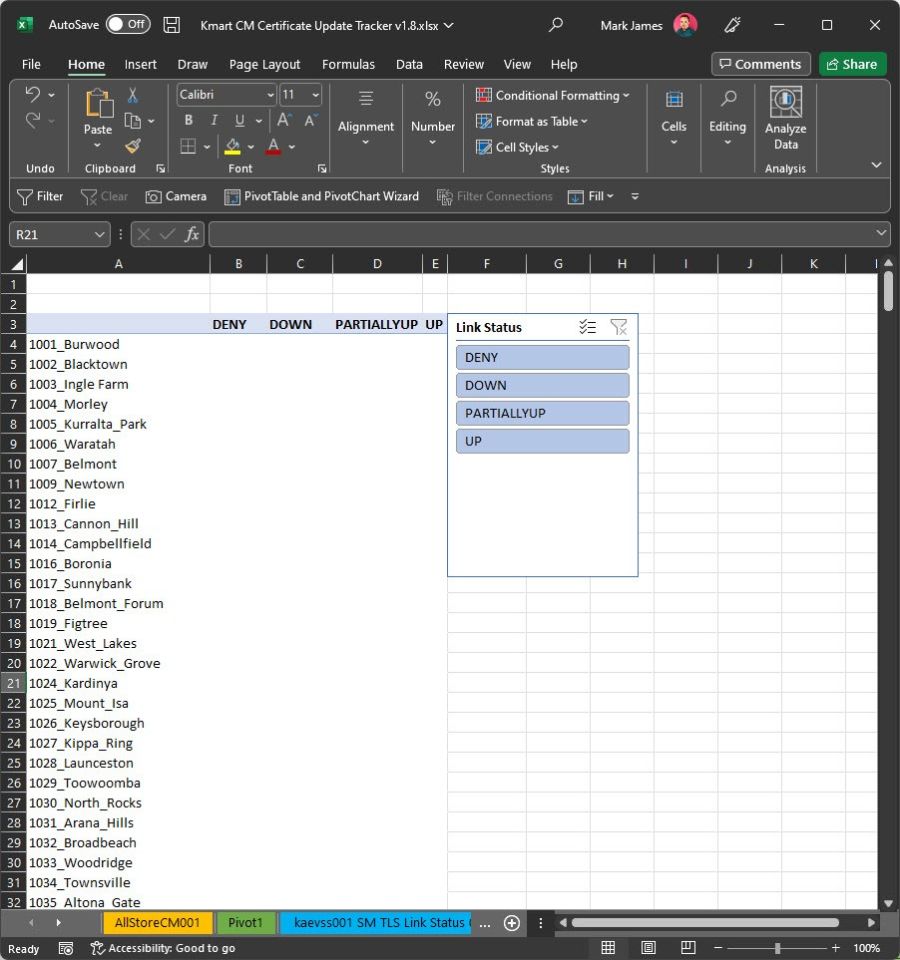Click the pen icon near user name
Image resolution: width=900 pixels, height=960 pixels.
(732, 25)
